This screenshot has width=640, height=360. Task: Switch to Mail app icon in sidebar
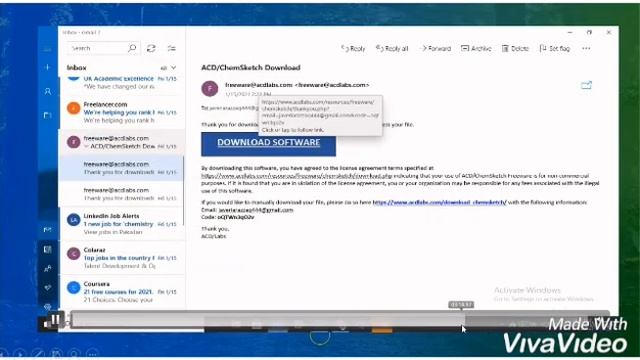coord(48,230)
